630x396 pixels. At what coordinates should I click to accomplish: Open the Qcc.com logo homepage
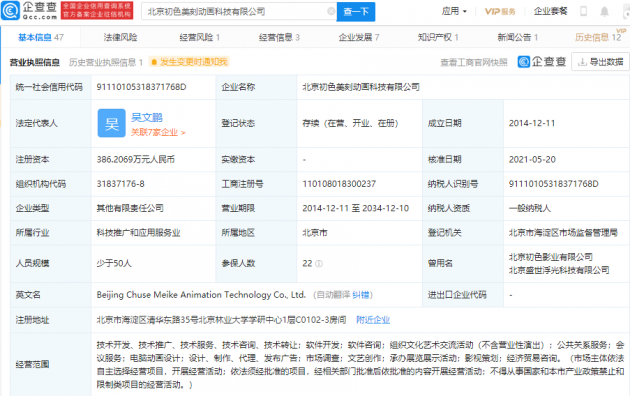click(29, 11)
